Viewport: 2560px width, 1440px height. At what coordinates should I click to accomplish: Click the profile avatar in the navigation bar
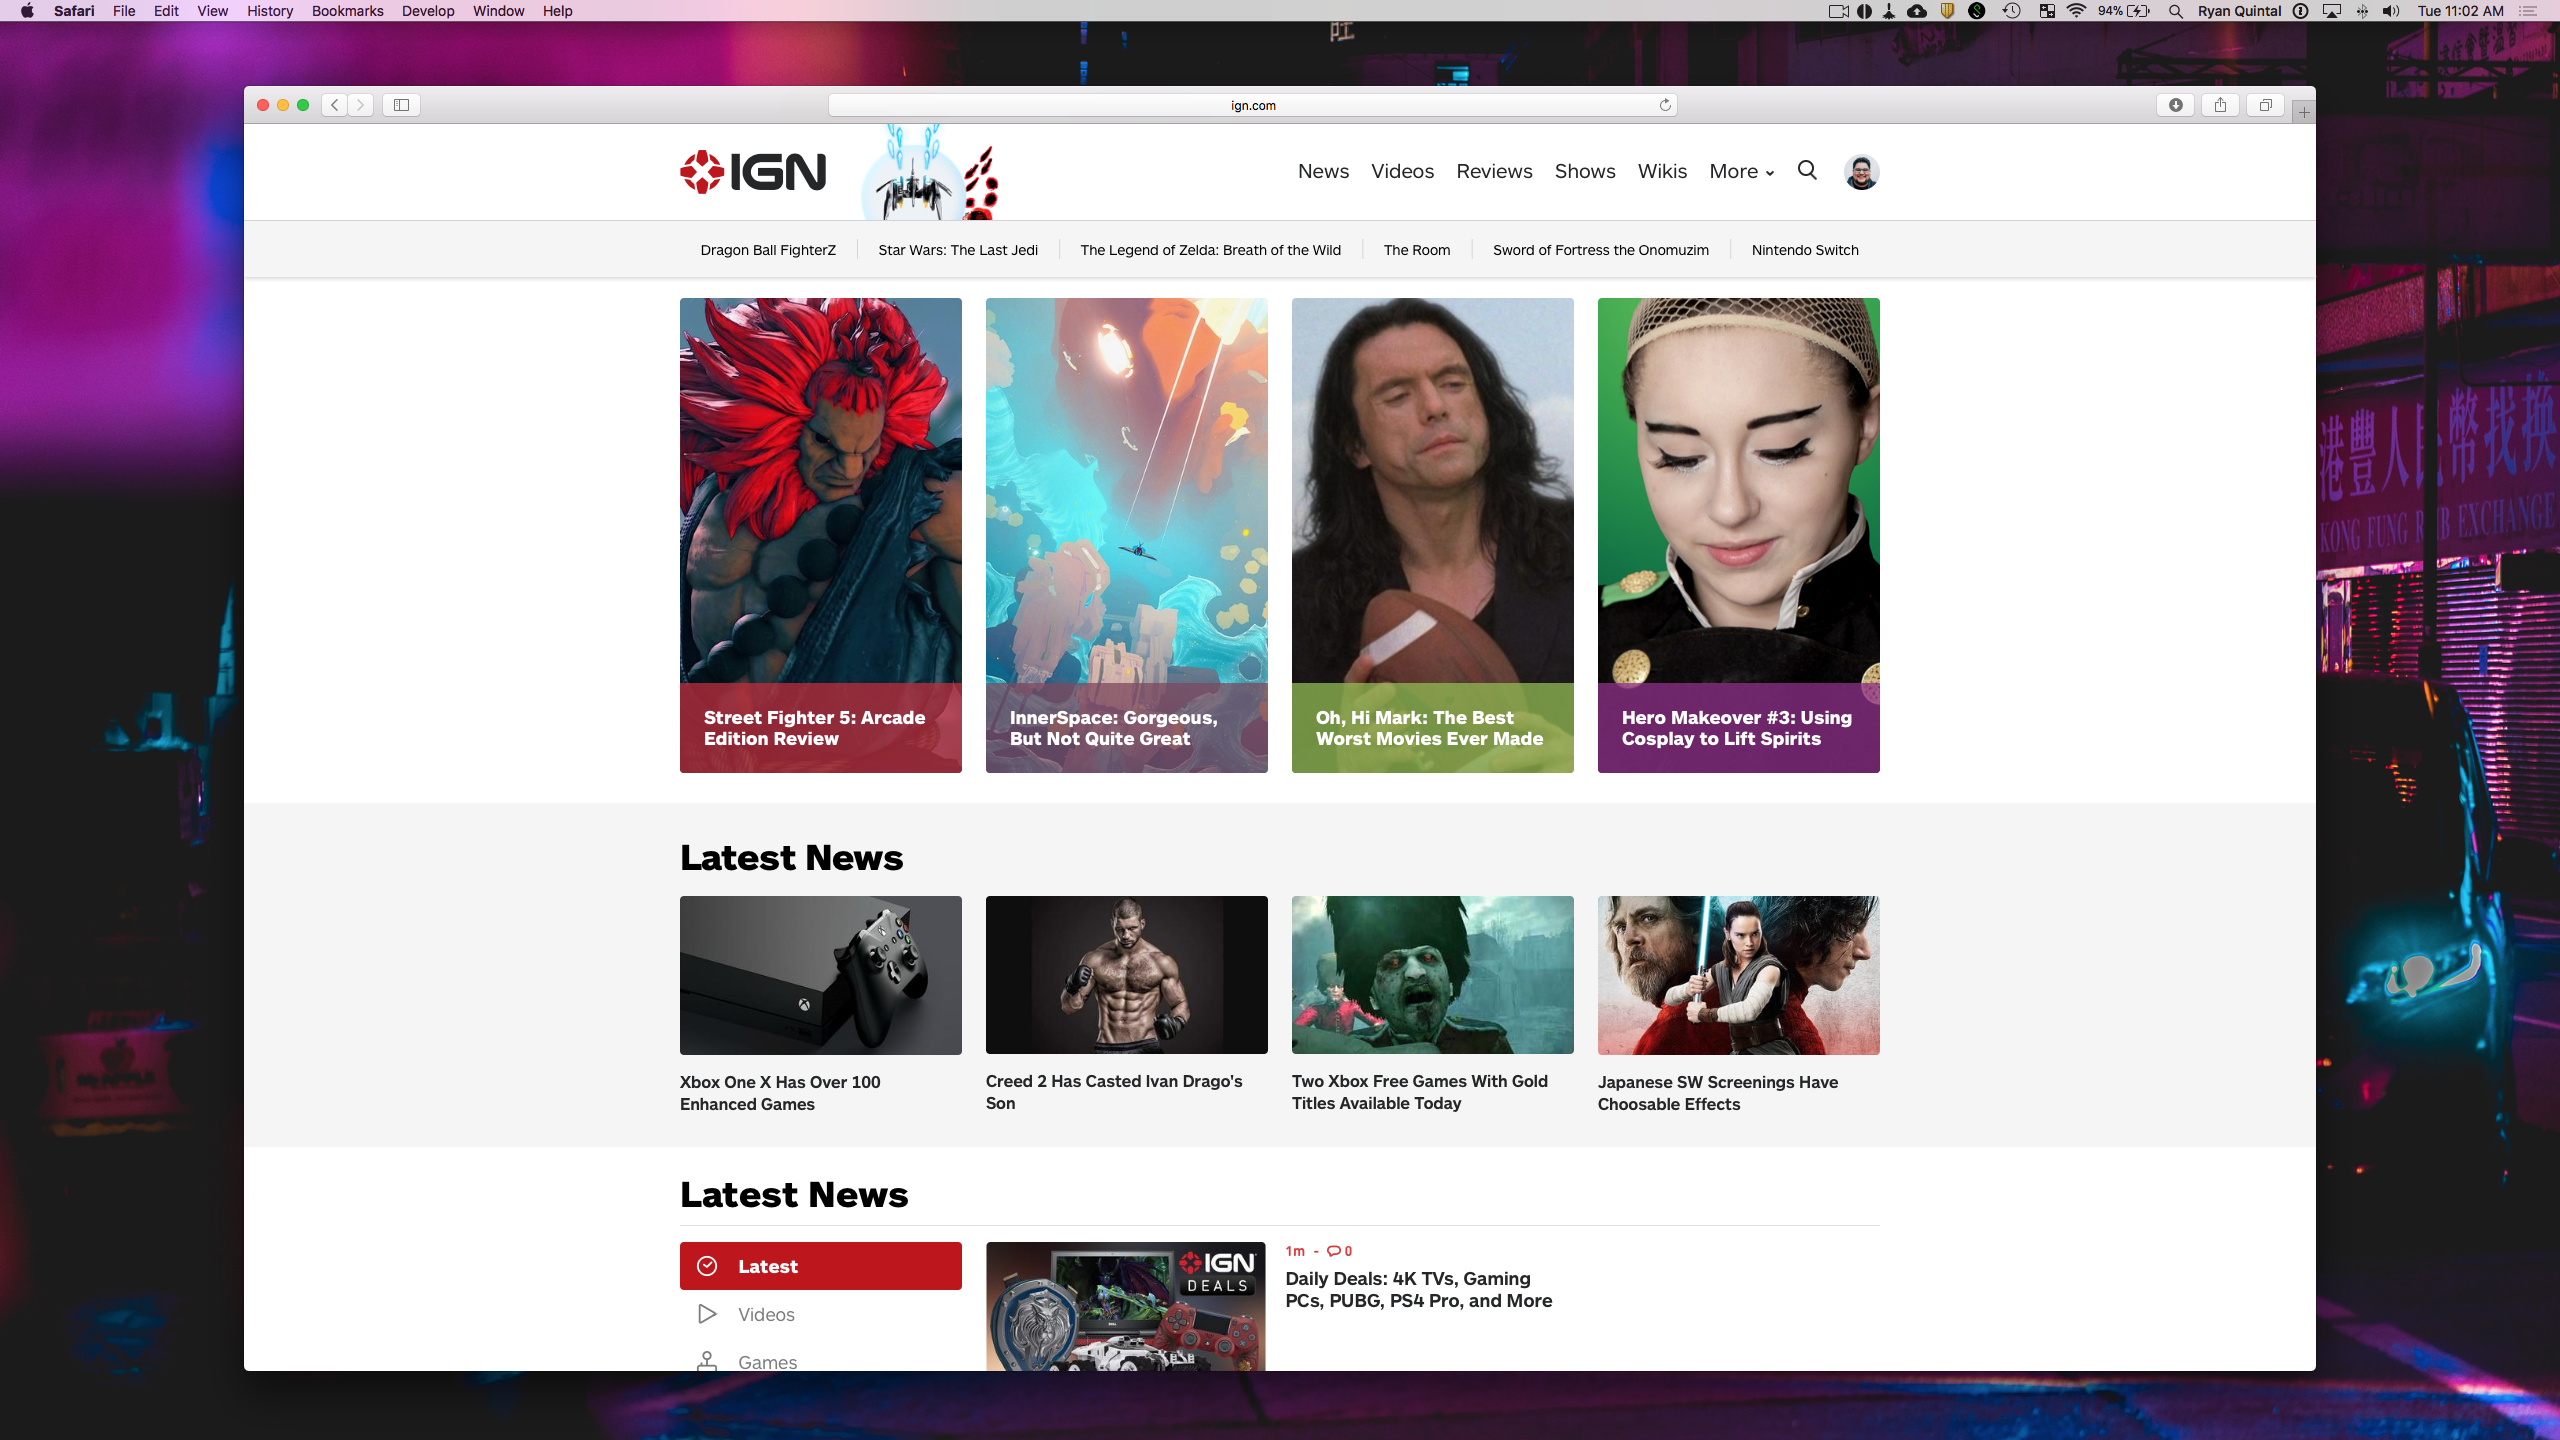1861,171
